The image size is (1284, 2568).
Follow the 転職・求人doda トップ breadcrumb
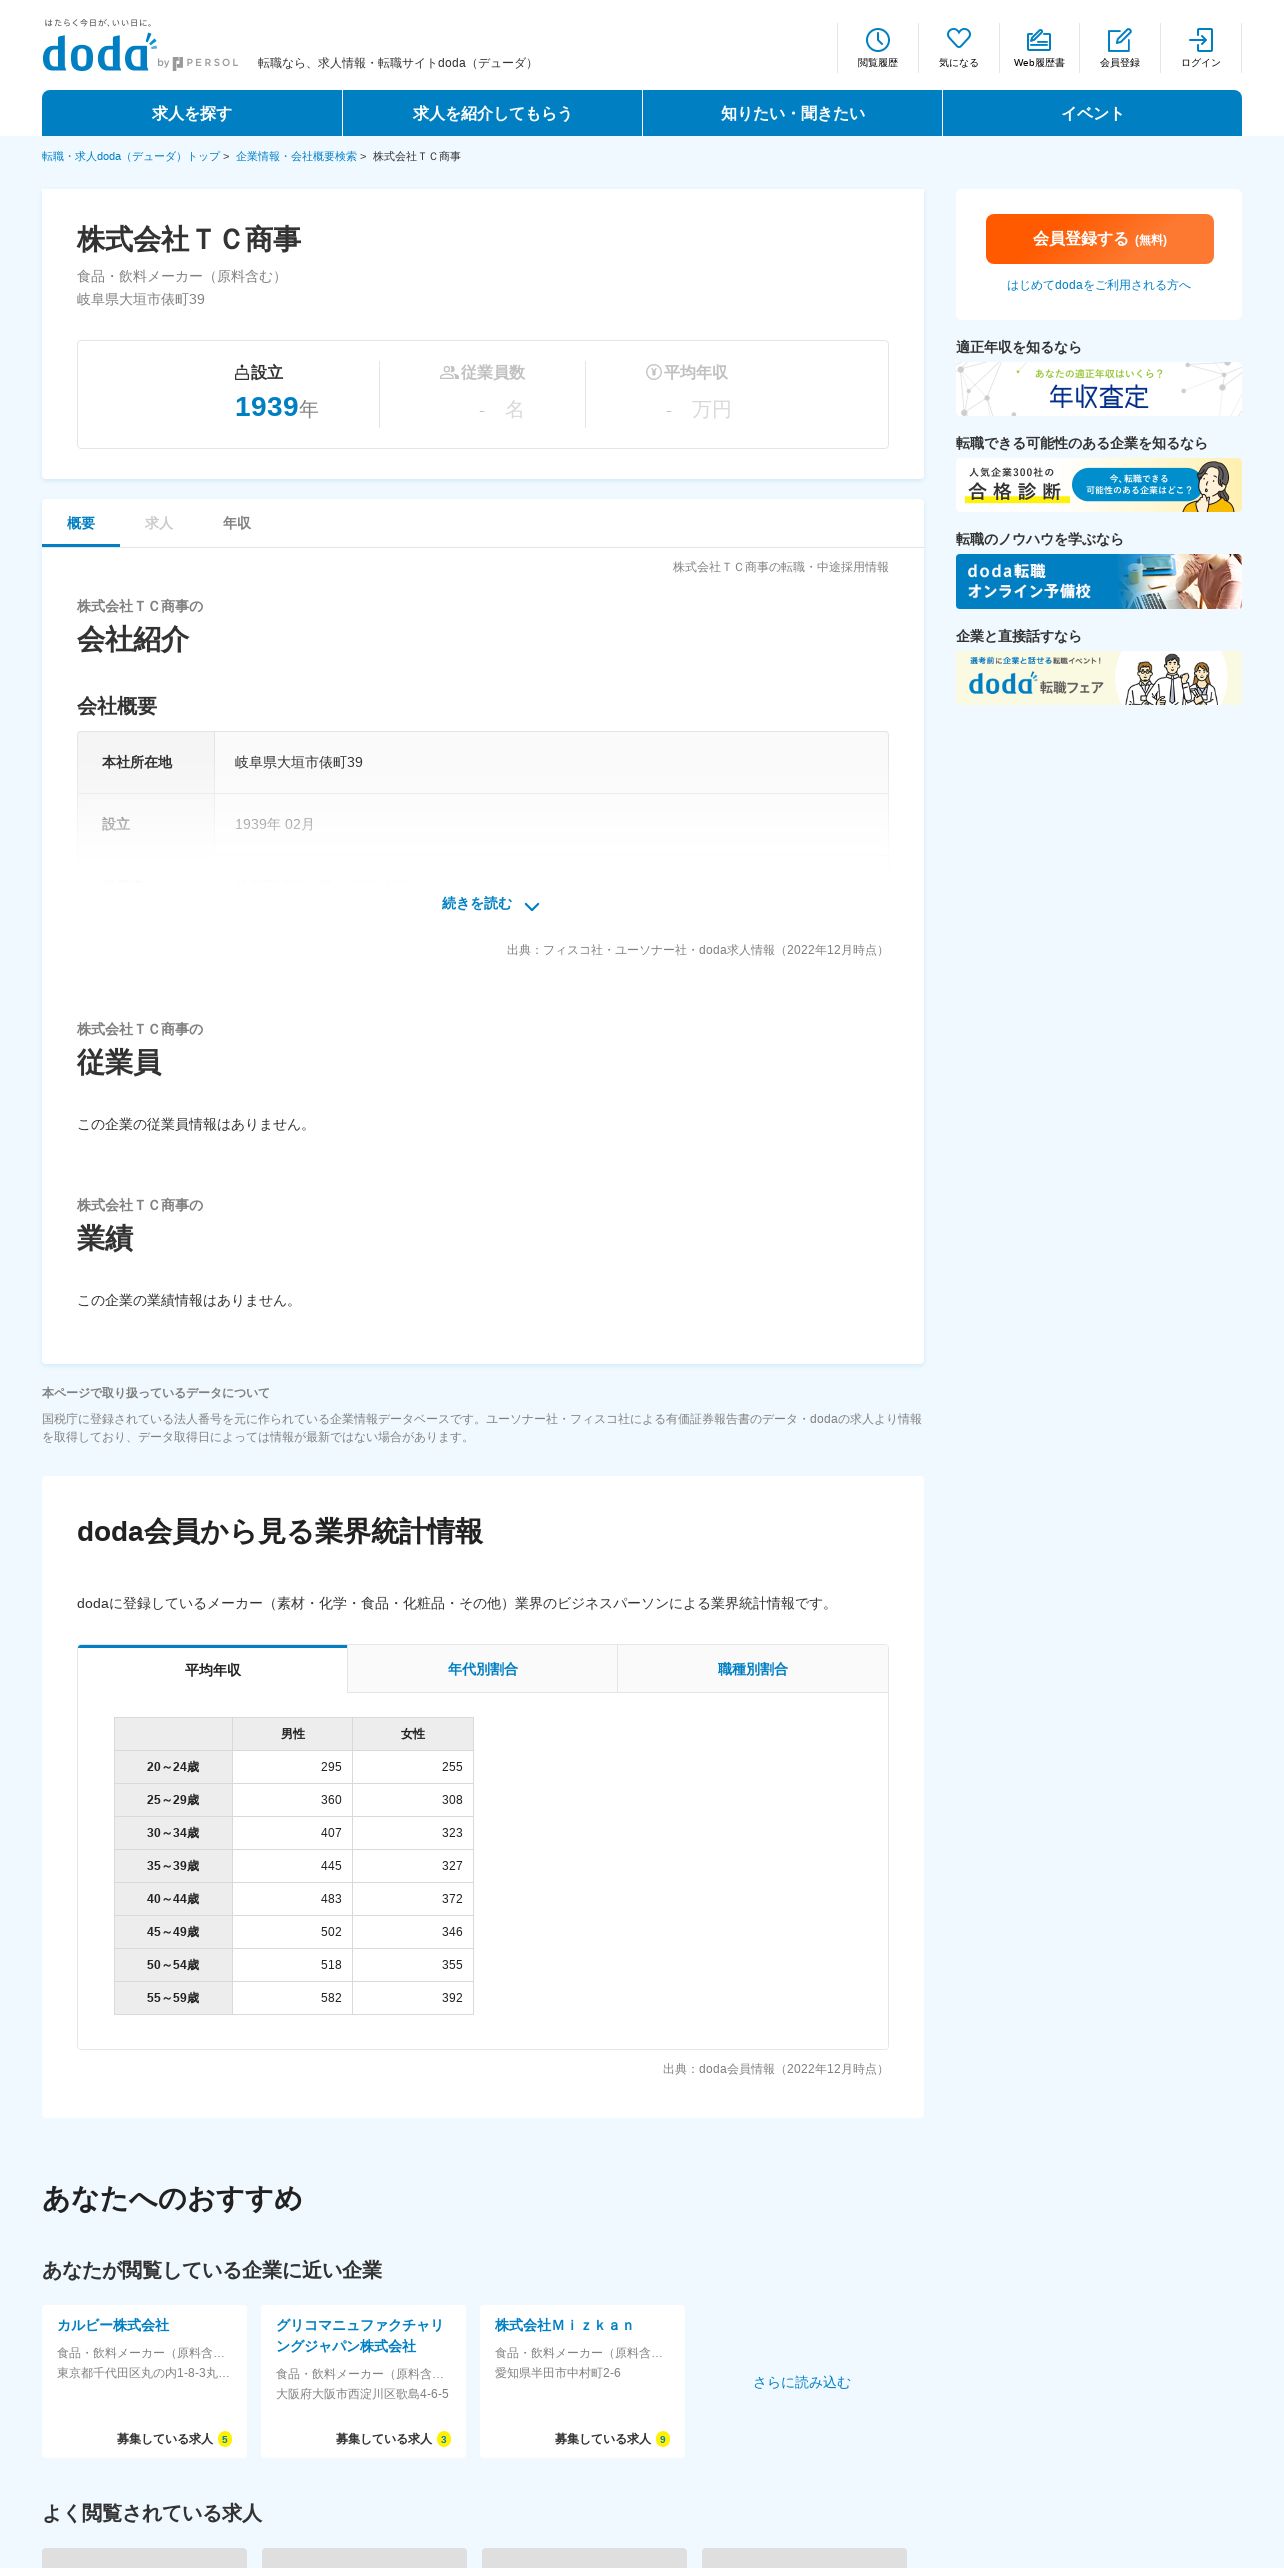pos(131,156)
